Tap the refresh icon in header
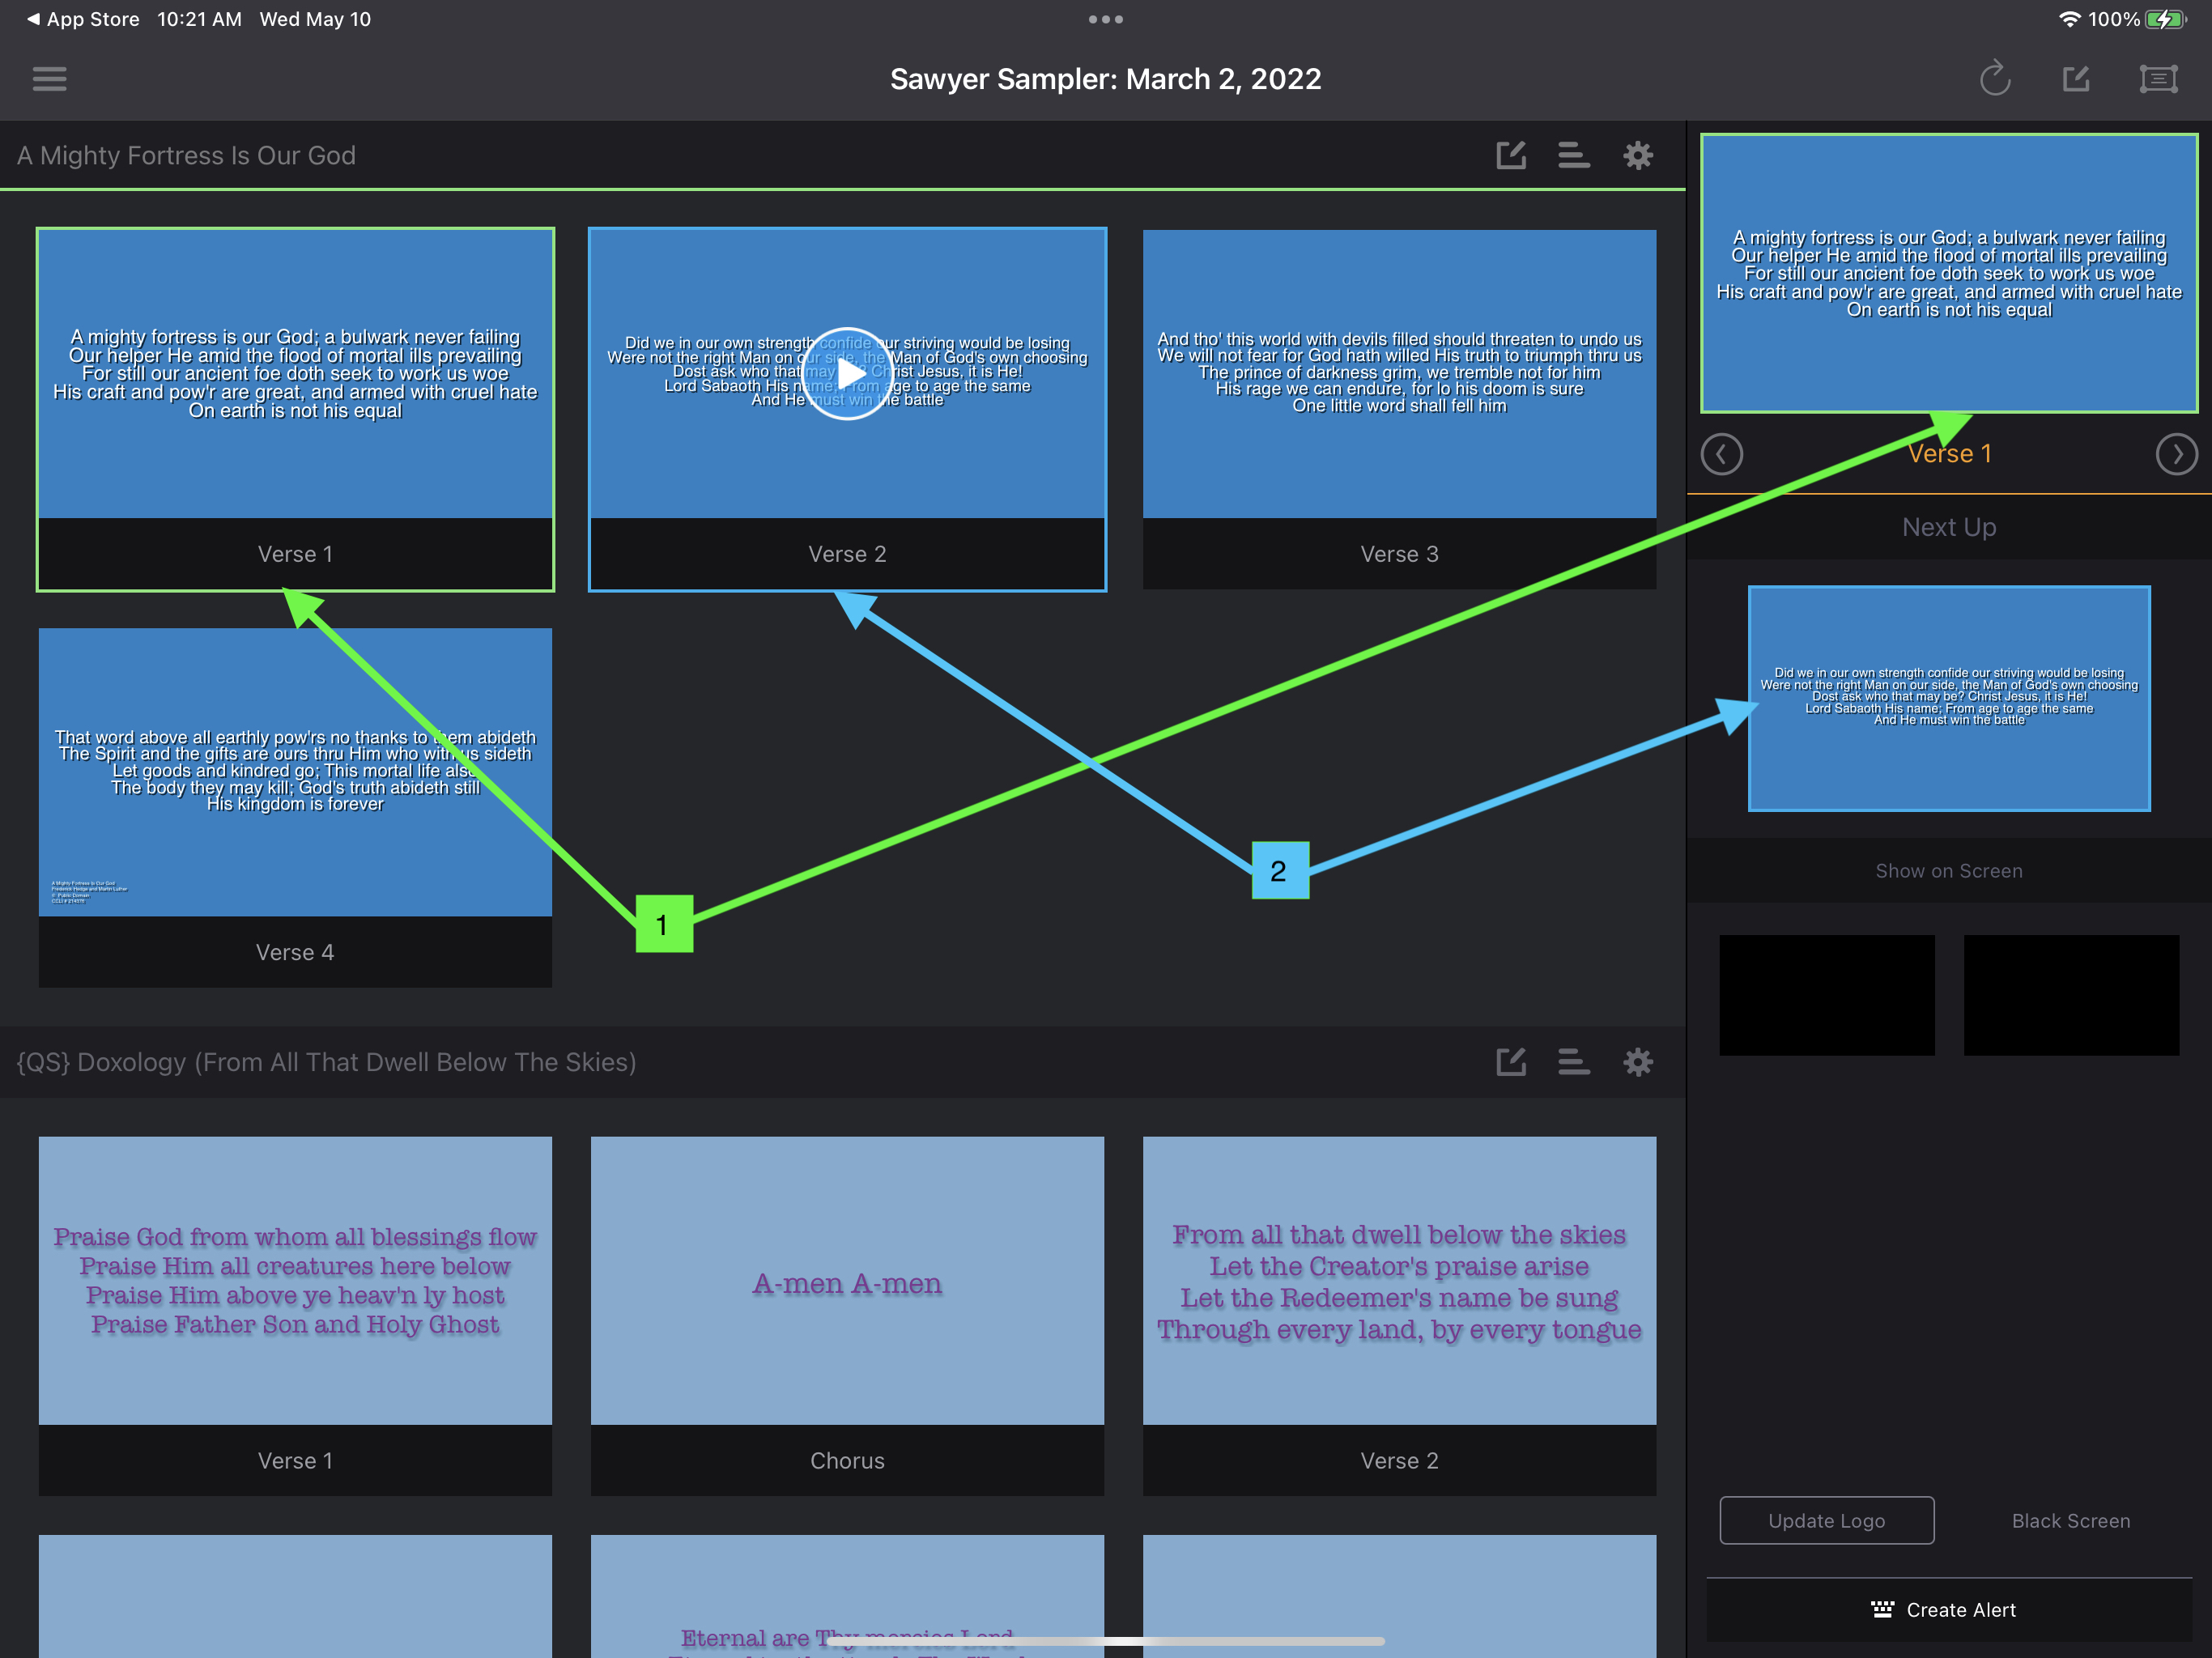Viewport: 2212px width, 1658px height. coord(1994,78)
